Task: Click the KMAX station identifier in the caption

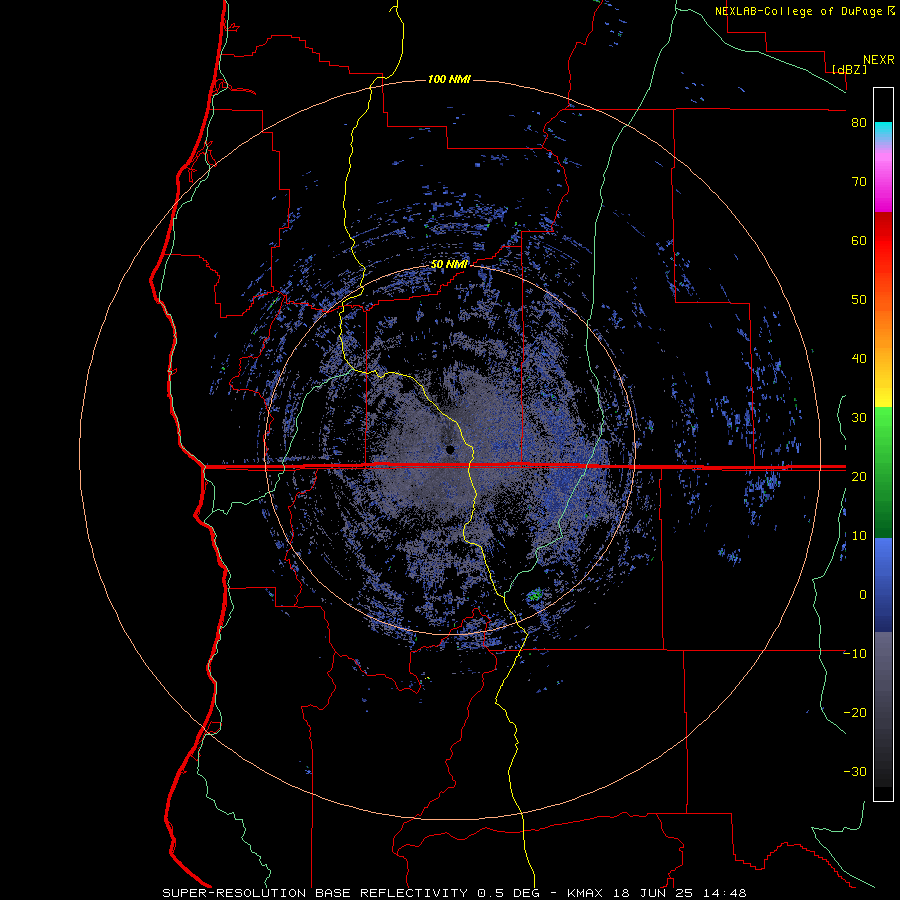Action: 588,893
